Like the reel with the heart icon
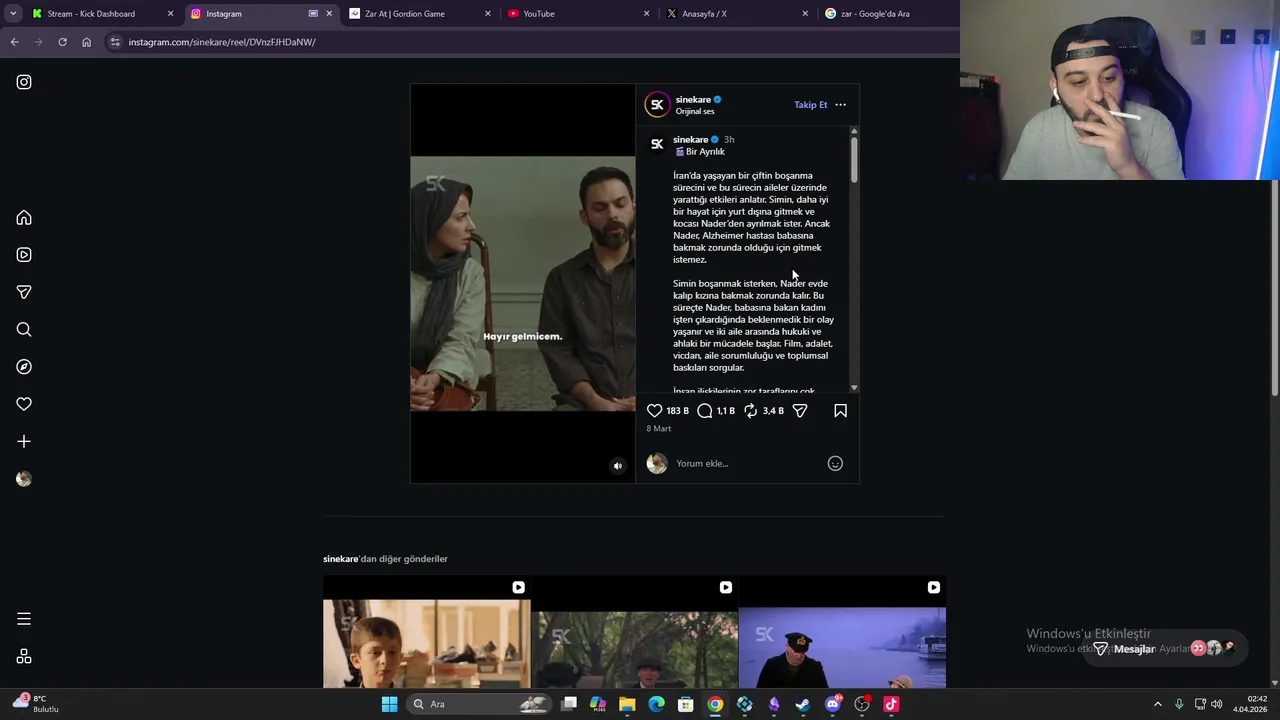The image size is (1280, 720). click(x=654, y=411)
